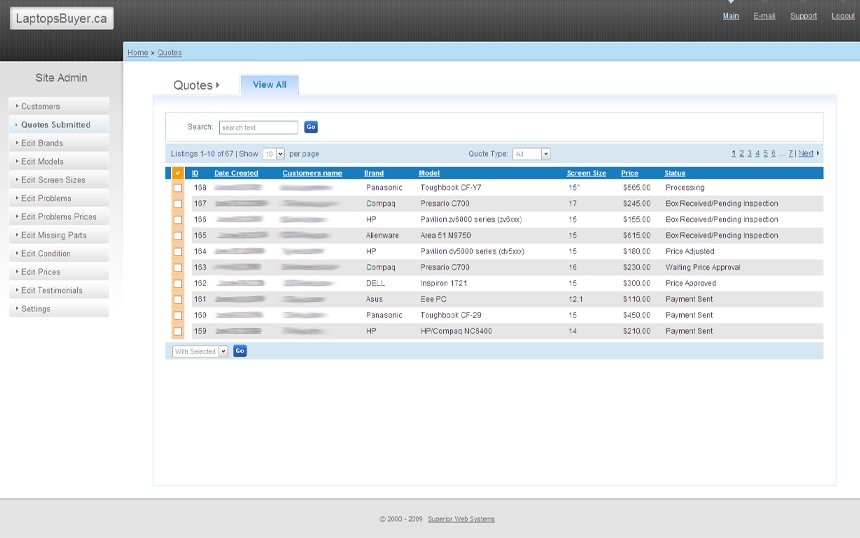The width and height of the screenshot is (860, 538).
Task: Click the Main link in top navigation
Action: (x=731, y=16)
